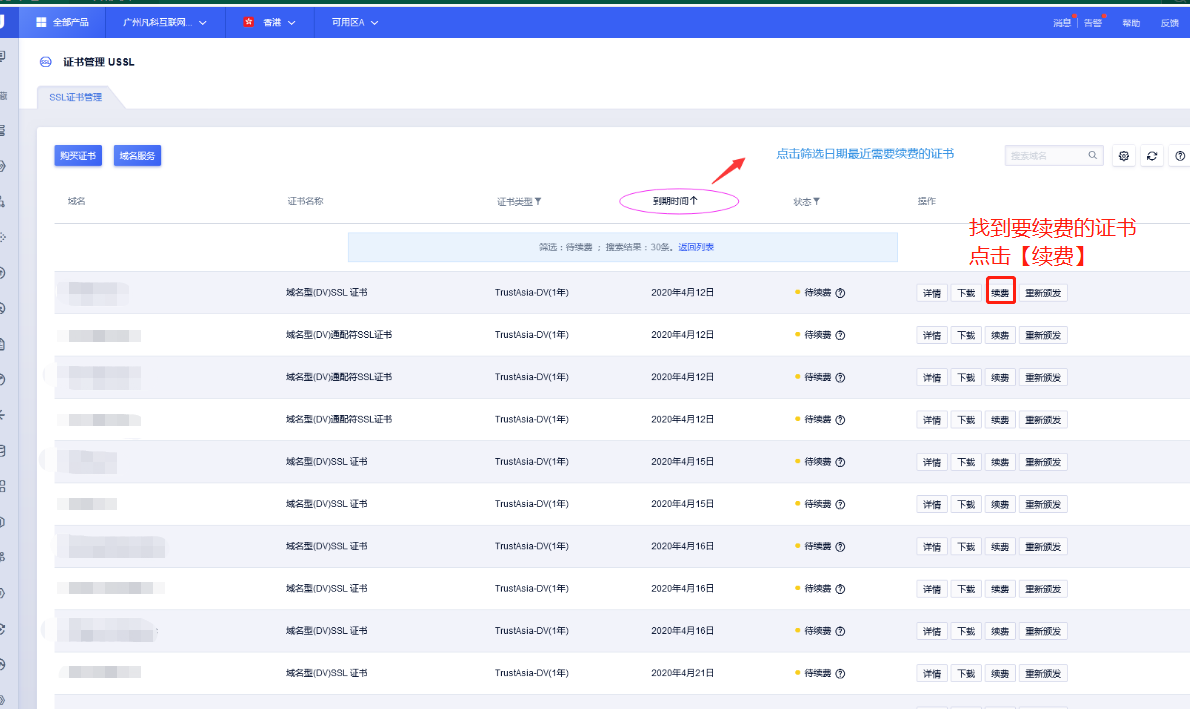
Task: Click the magnifier icon in the search box
Action: [1093, 156]
